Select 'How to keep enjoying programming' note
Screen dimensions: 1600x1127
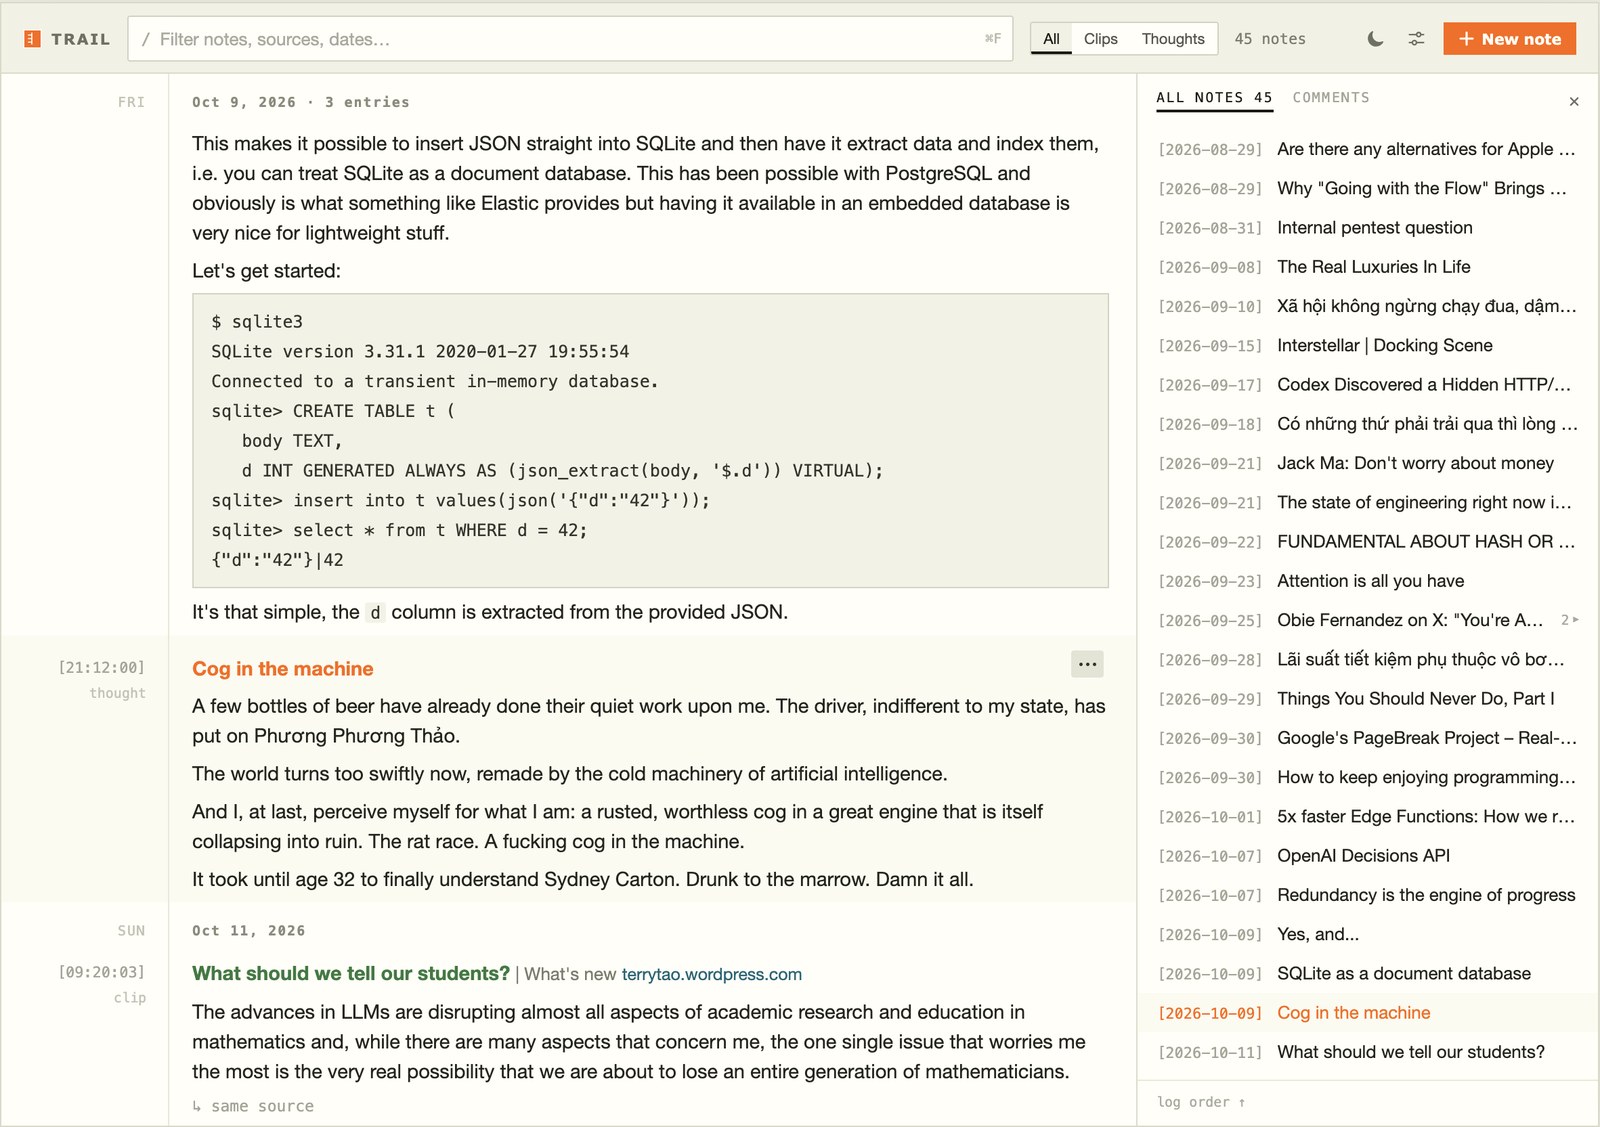tap(1367, 777)
